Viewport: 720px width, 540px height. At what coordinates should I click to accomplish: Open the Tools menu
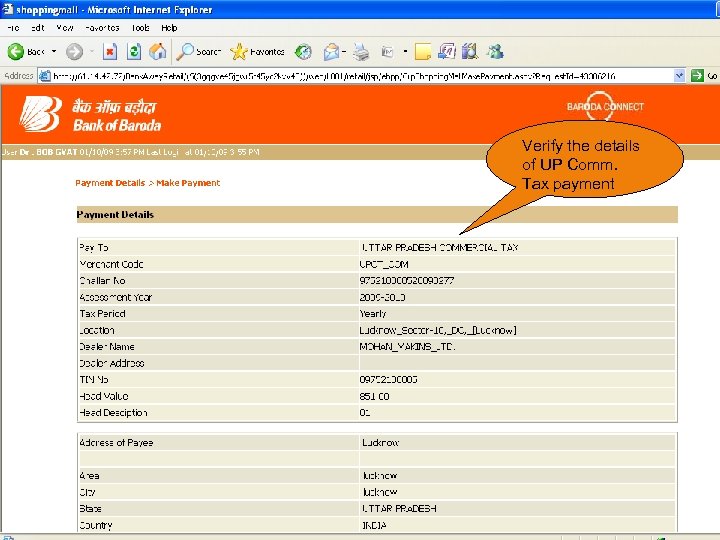point(141,28)
